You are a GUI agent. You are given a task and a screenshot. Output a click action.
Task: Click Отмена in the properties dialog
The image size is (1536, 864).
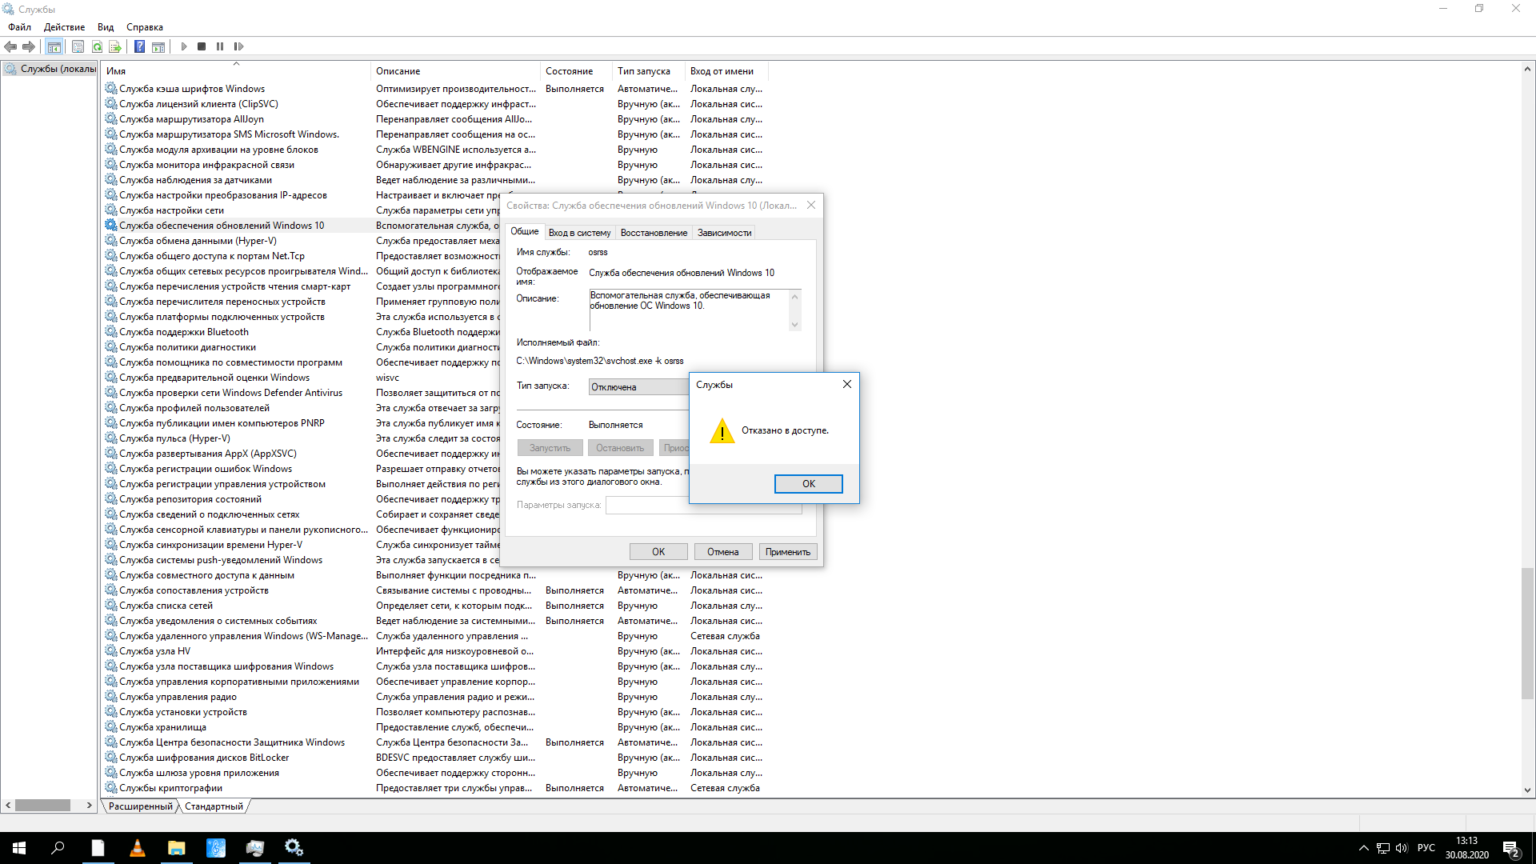click(723, 552)
